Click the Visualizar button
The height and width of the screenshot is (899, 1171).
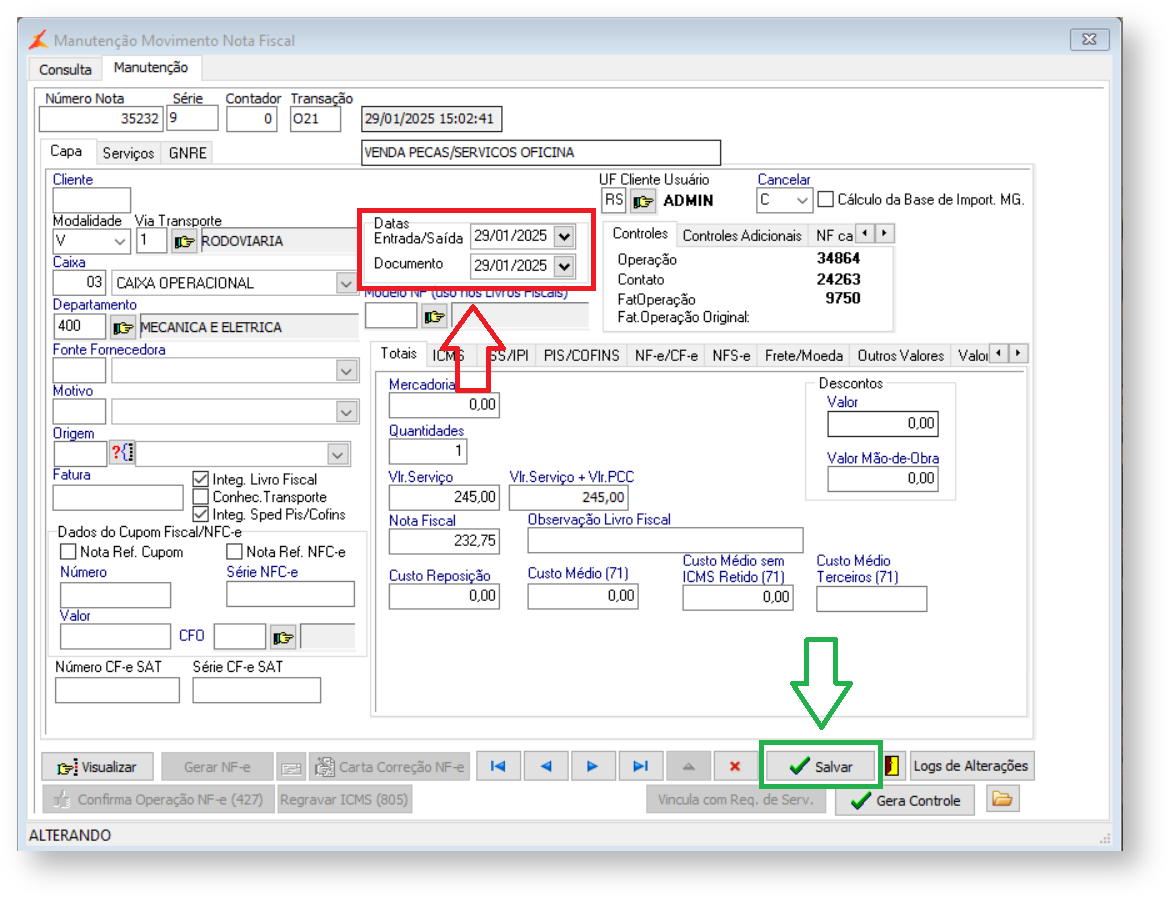98,767
